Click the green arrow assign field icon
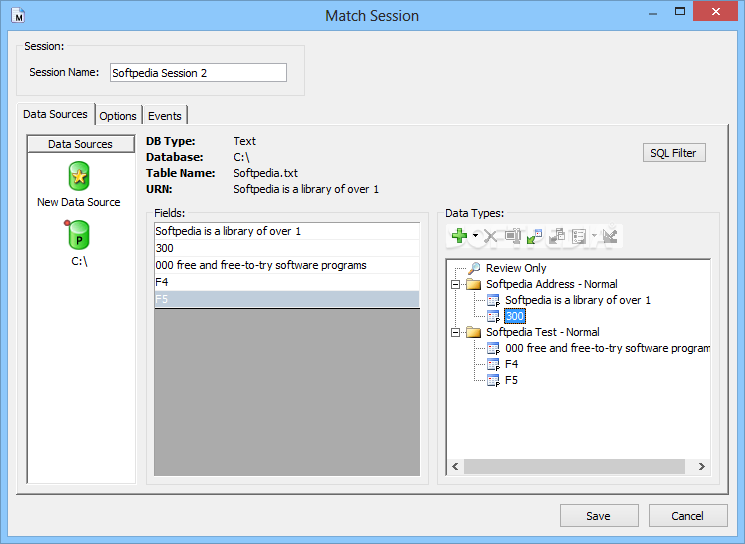 535,236
